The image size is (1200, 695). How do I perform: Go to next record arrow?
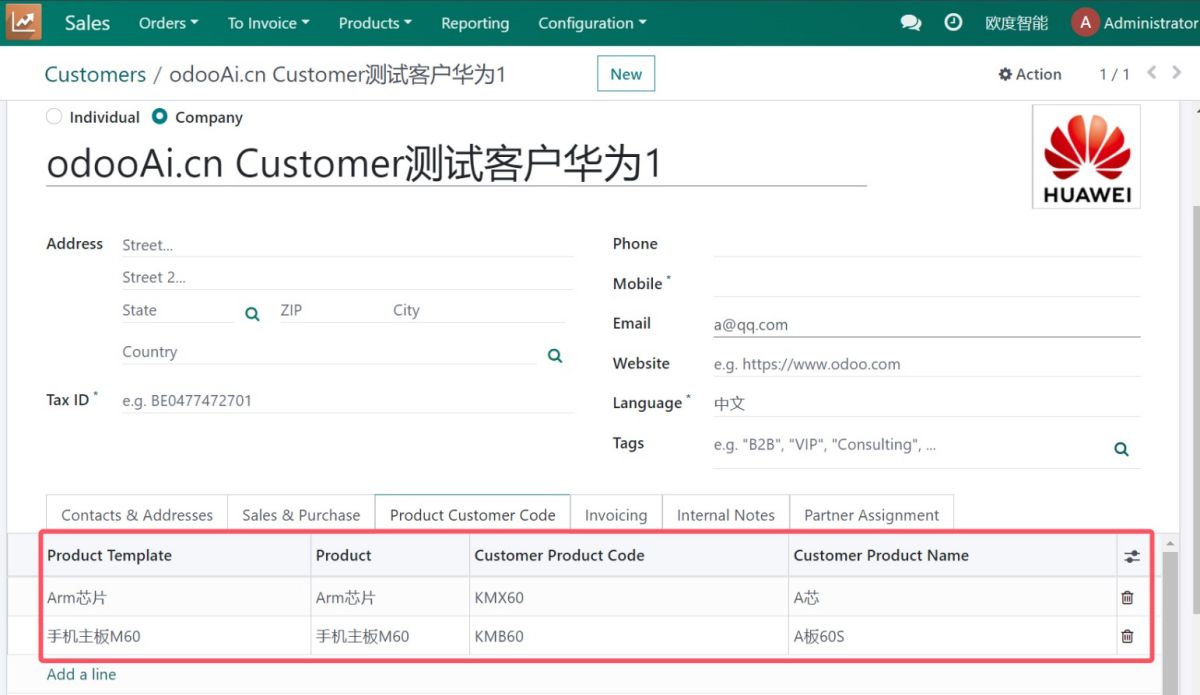[x=1177, y=73]
